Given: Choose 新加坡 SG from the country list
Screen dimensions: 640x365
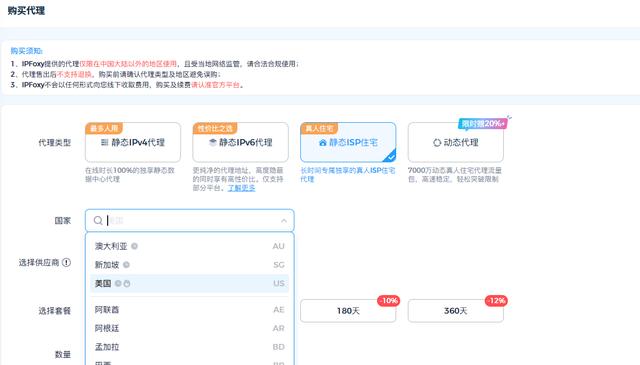Looking at the screenshot, I should pos(189,265).
